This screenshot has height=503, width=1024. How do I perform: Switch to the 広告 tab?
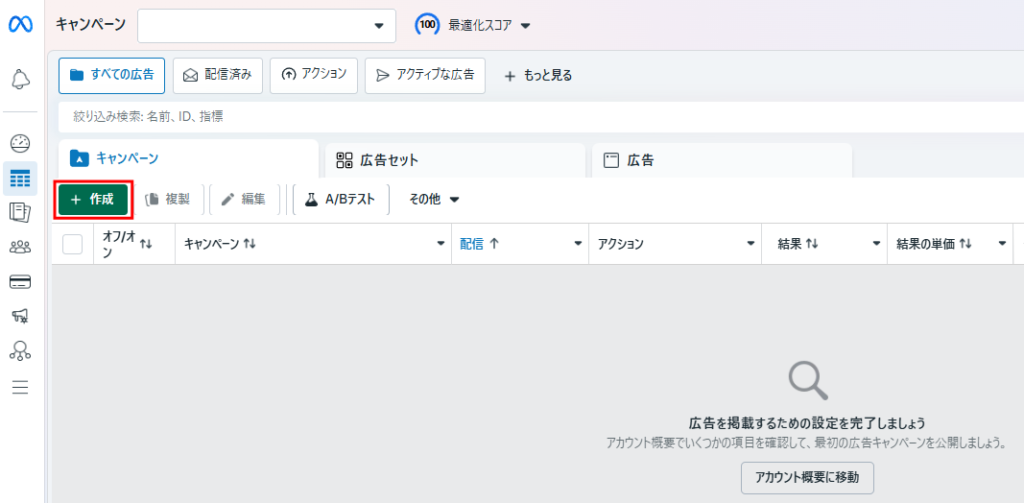pos(721,160)
